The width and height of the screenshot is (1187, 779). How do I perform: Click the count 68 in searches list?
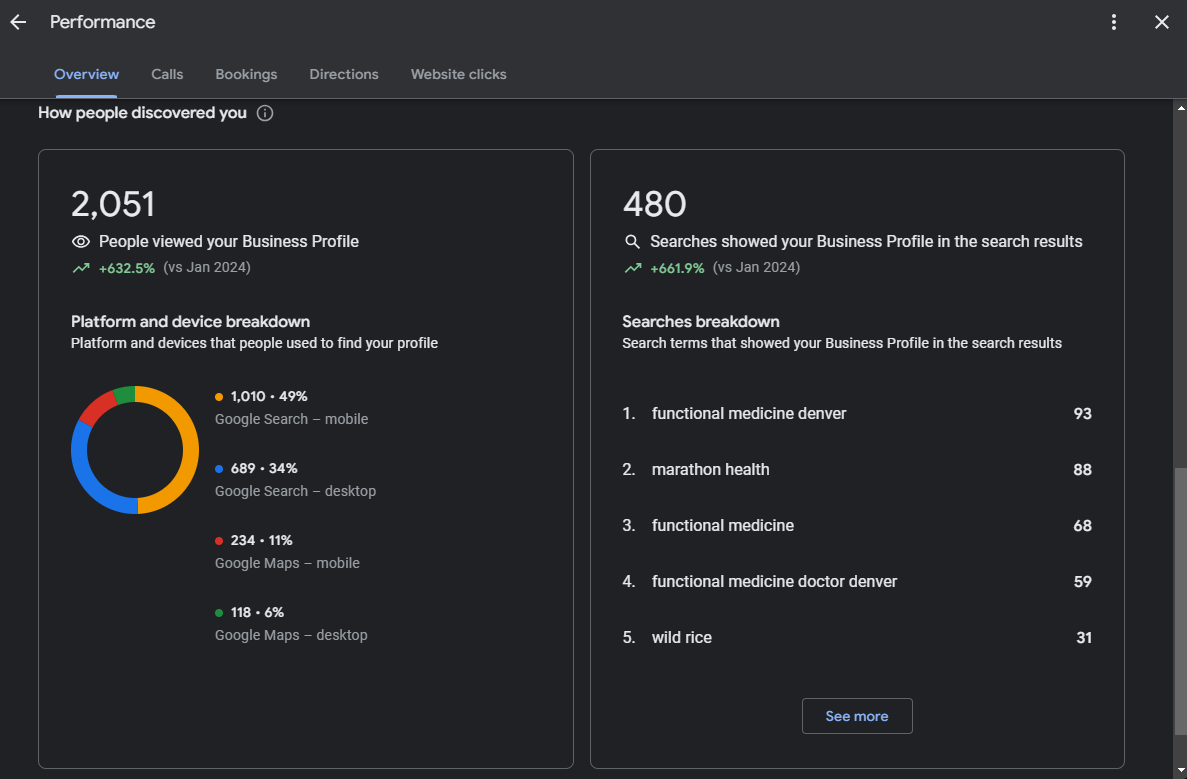1083,525
